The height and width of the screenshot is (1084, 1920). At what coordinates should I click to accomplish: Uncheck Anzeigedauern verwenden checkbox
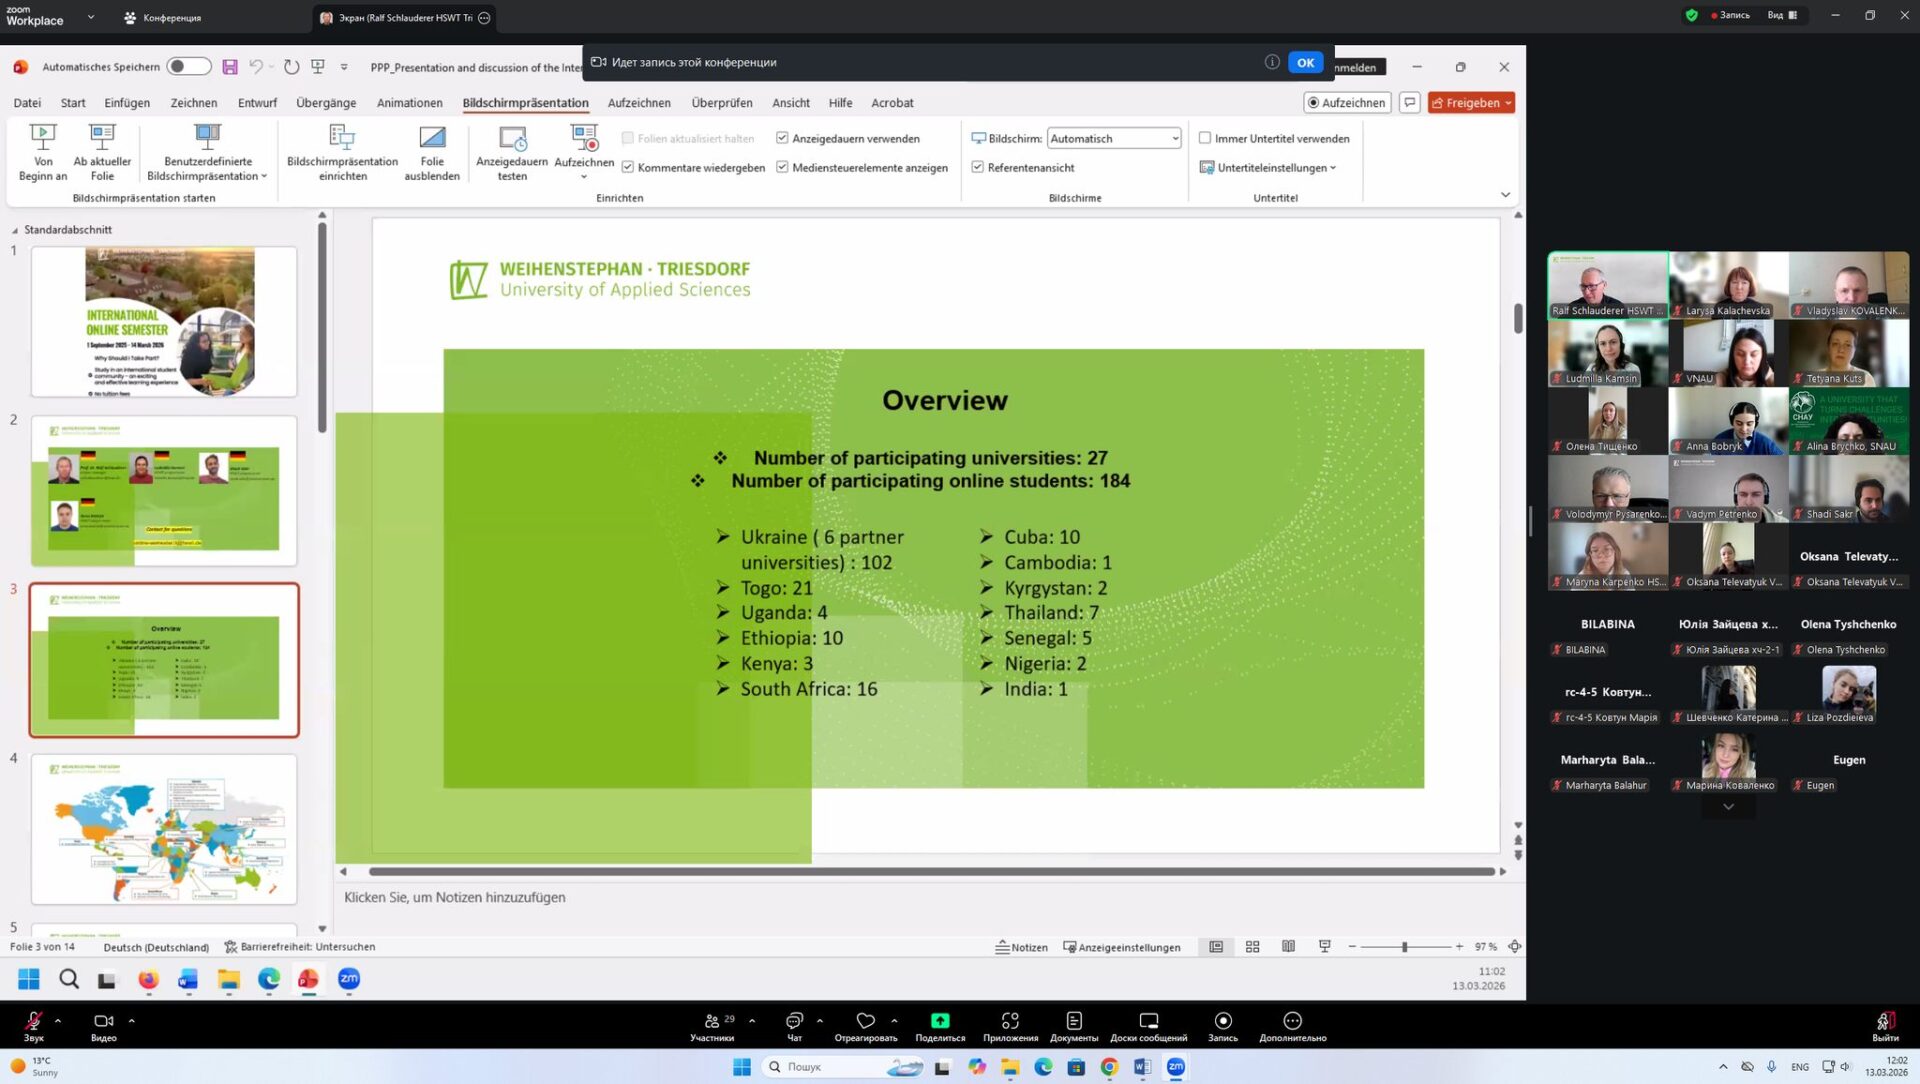(782, 138)
